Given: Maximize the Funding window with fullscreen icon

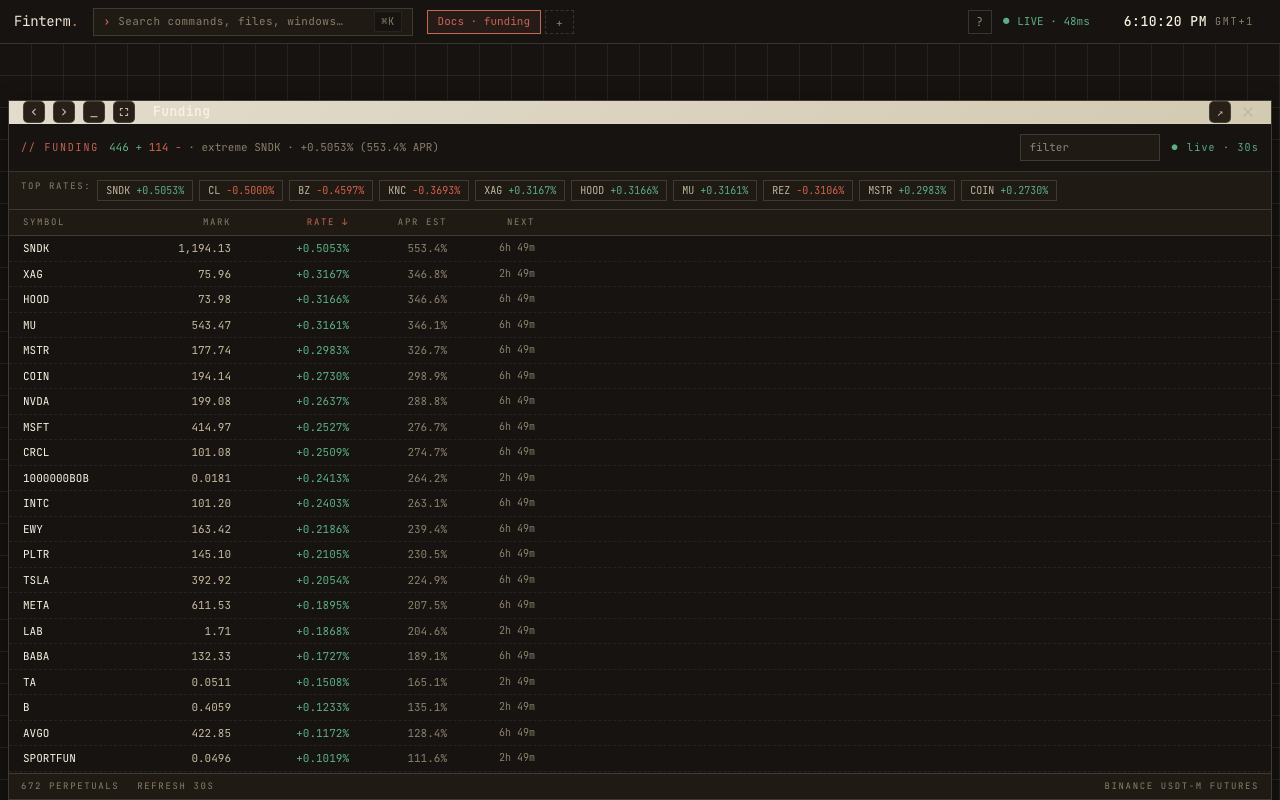Looking at the screenshot, I should [x=124, y=112].
